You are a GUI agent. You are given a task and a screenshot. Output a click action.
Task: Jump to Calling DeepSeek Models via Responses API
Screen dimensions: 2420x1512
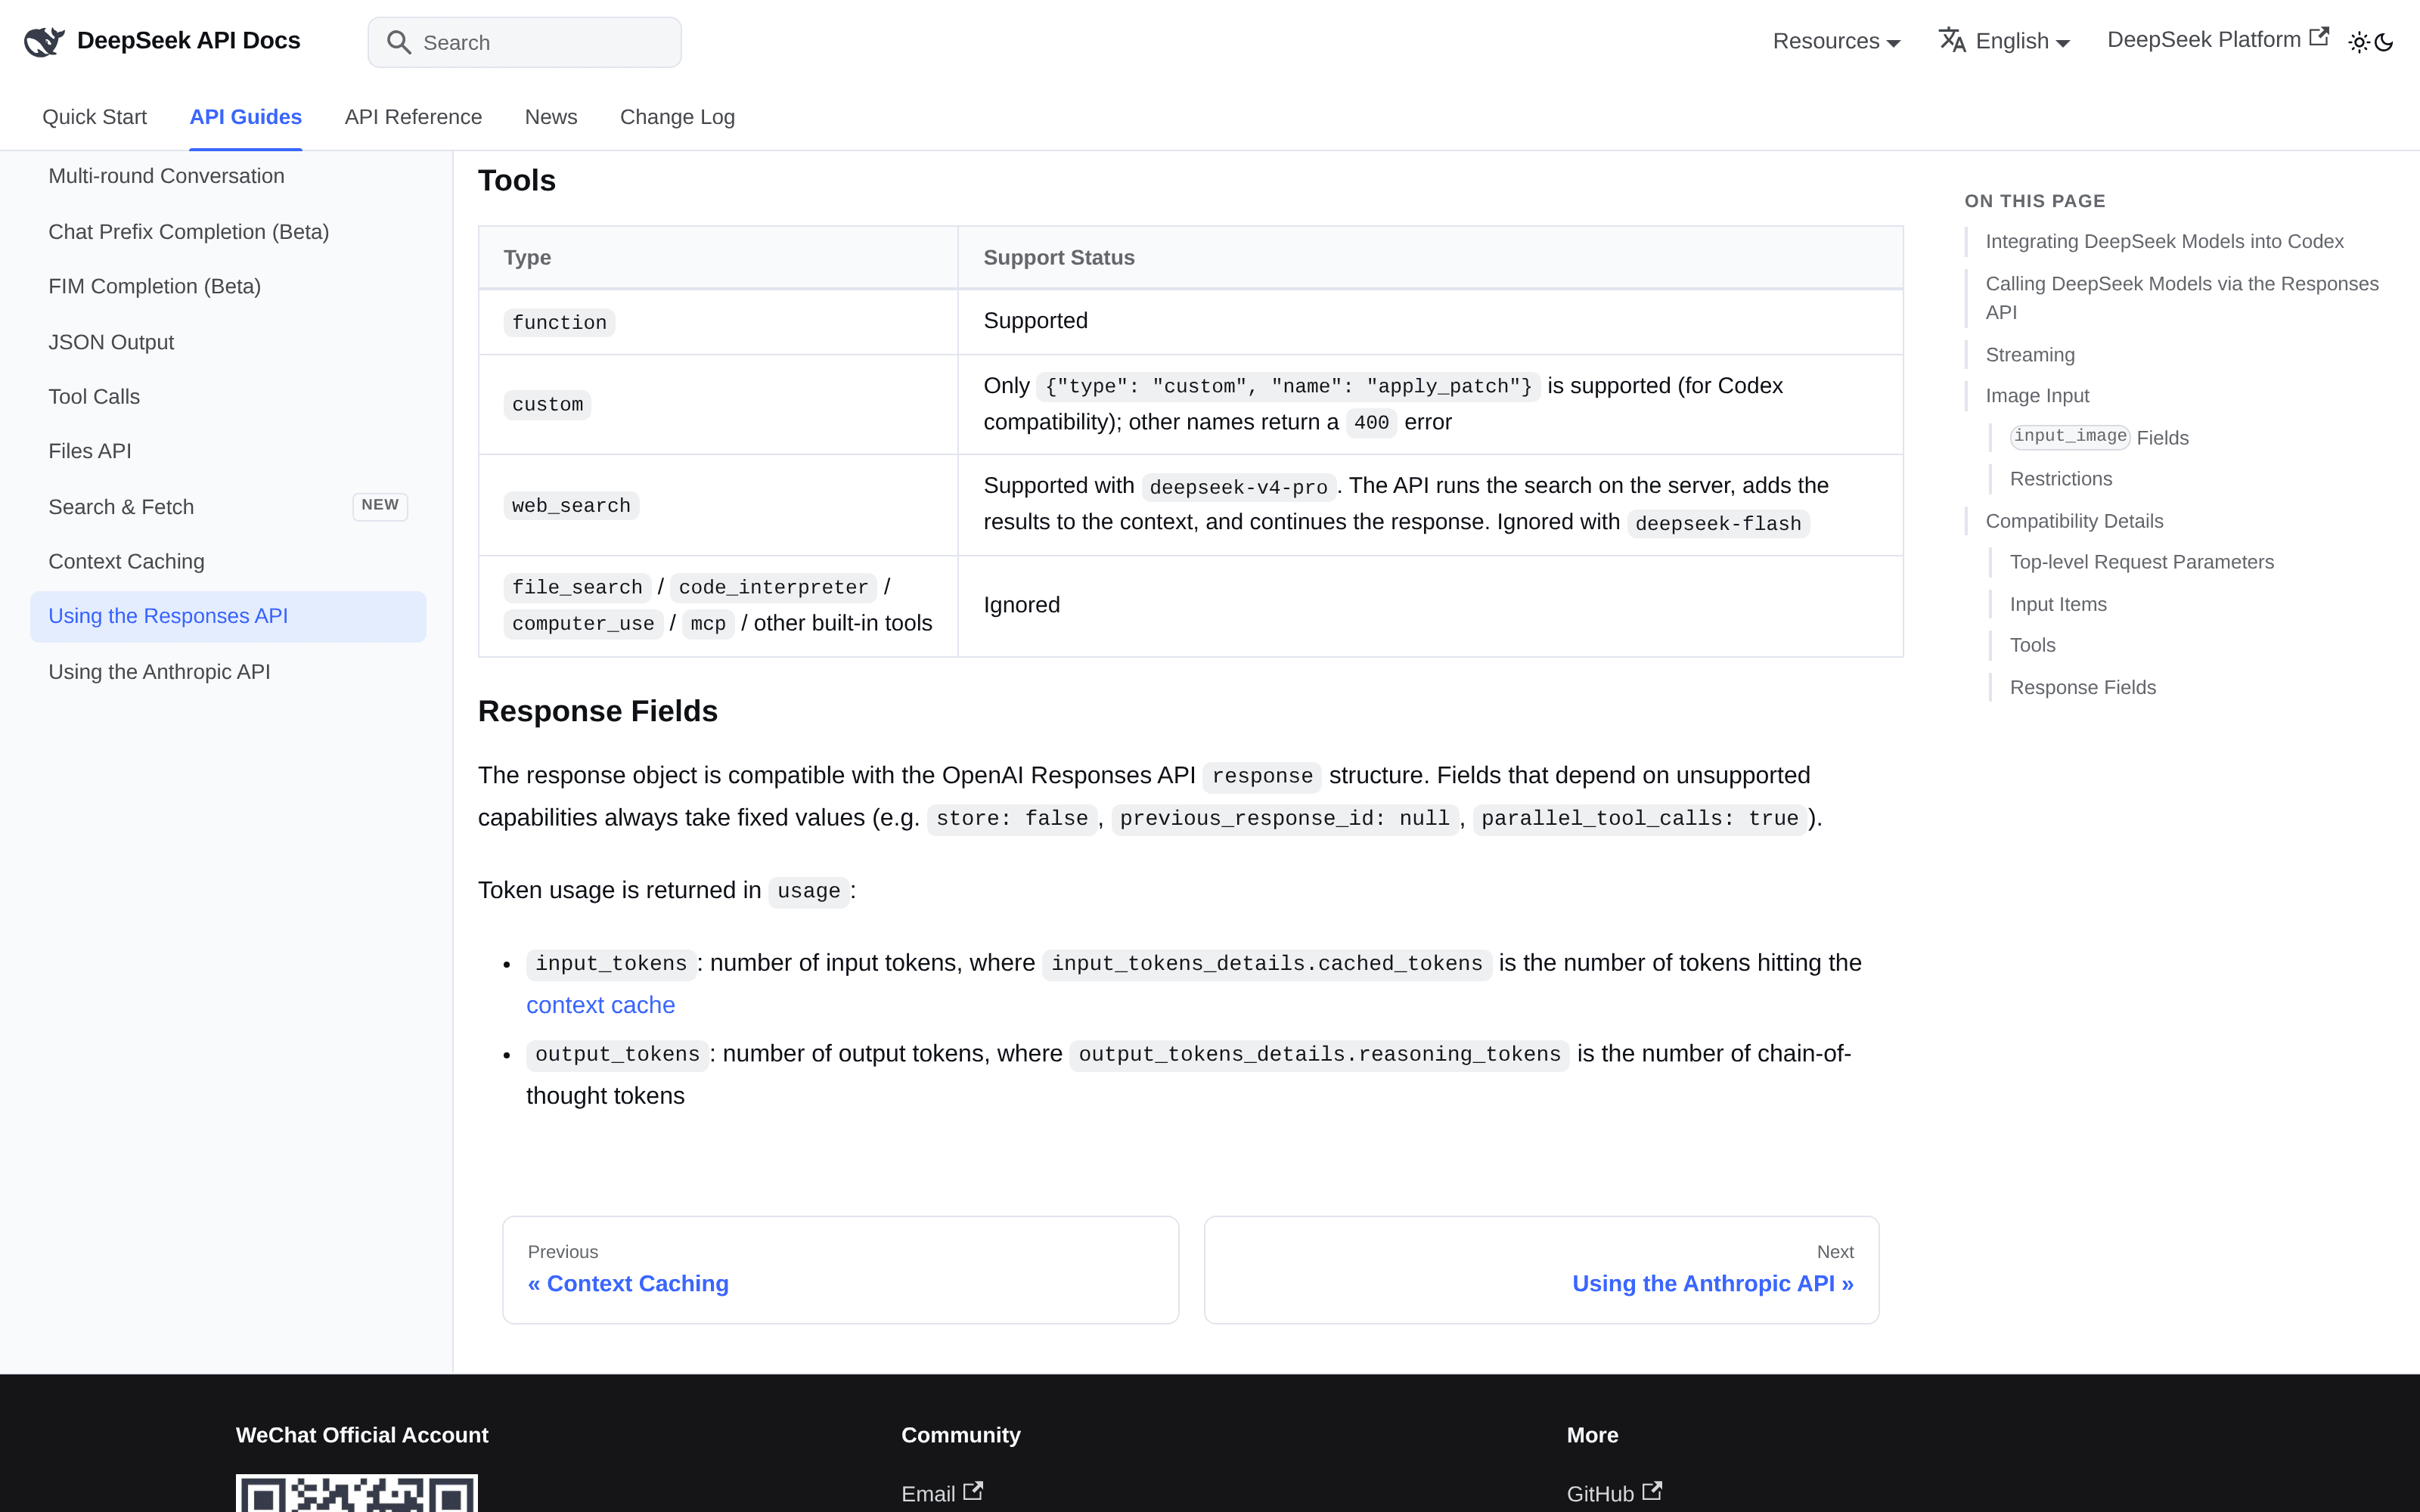2182,298
